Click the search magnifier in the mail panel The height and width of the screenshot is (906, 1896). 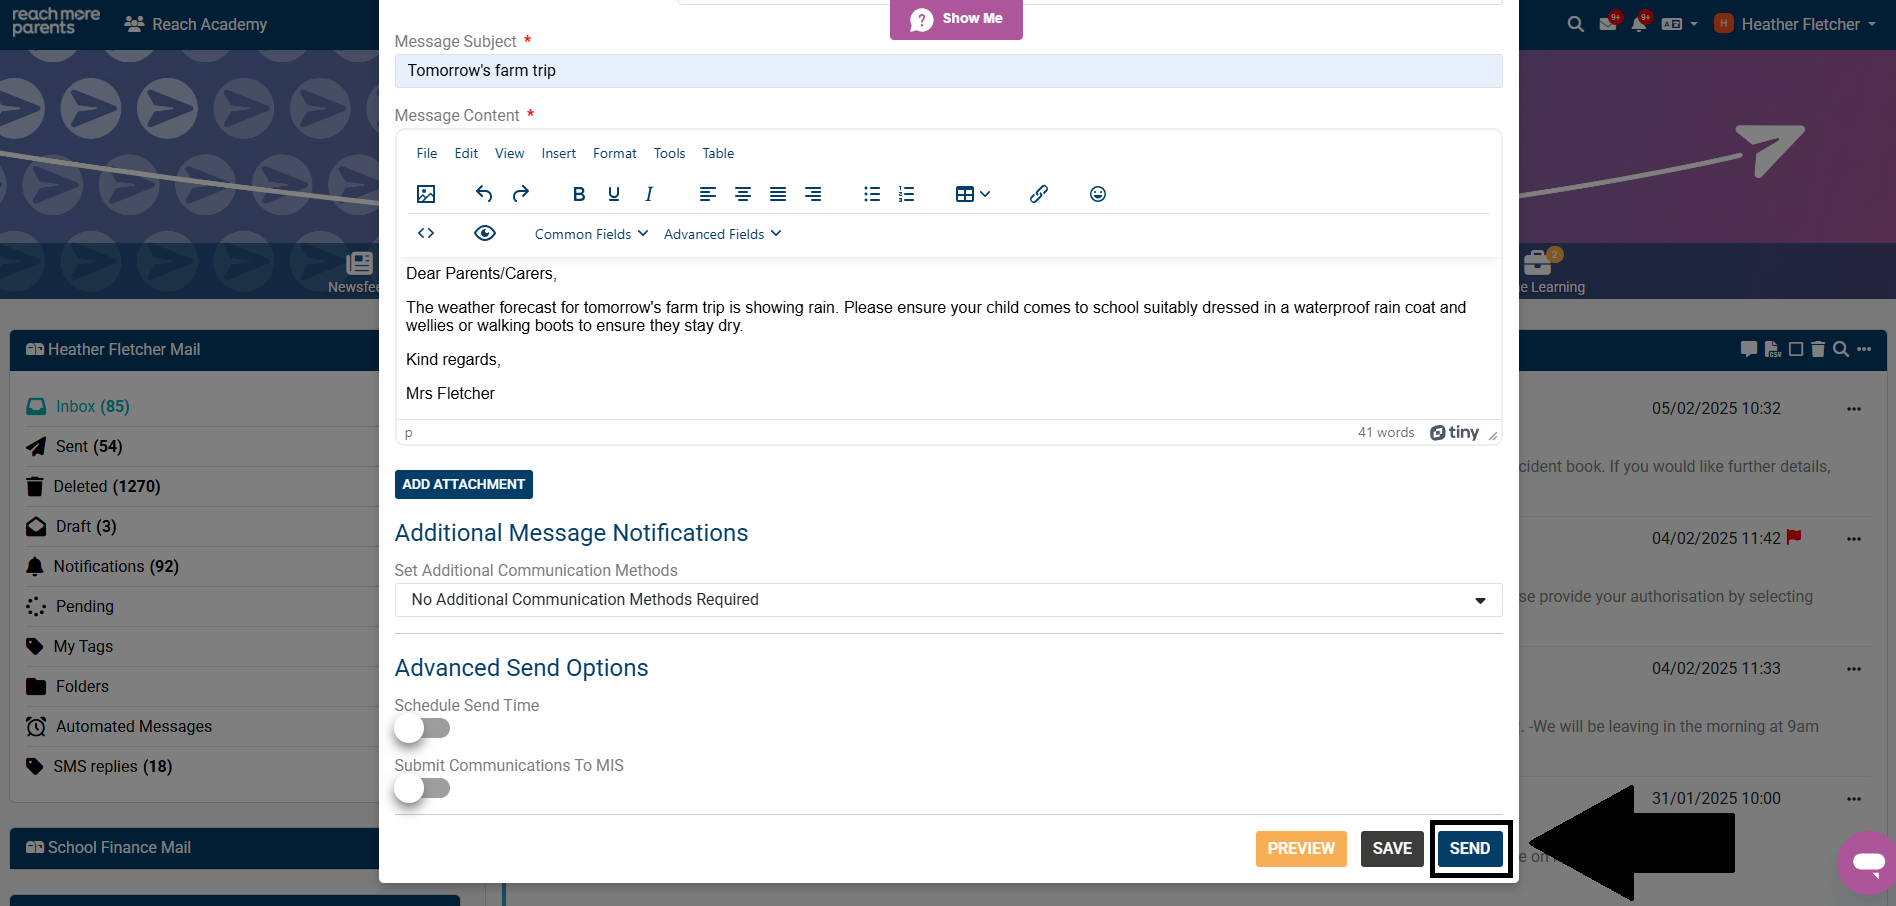[x=1841, y=349]
